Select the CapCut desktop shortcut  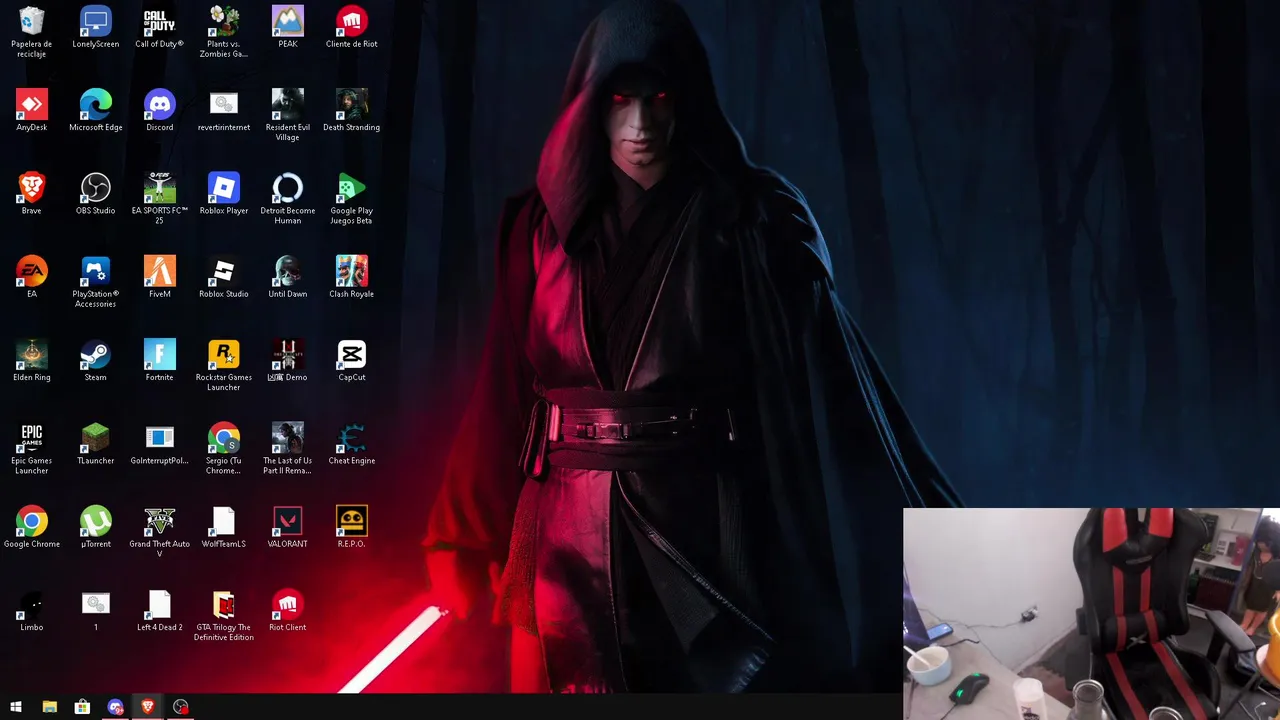click(x=351, y=354)
